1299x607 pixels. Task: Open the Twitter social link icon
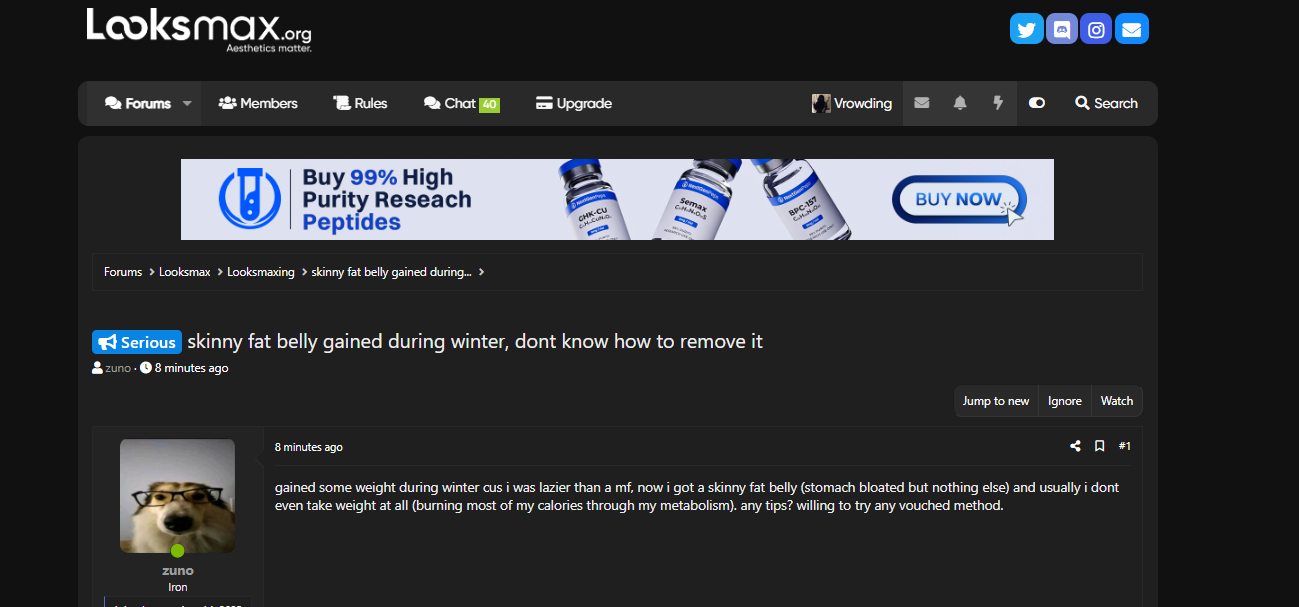[1026, 29]
